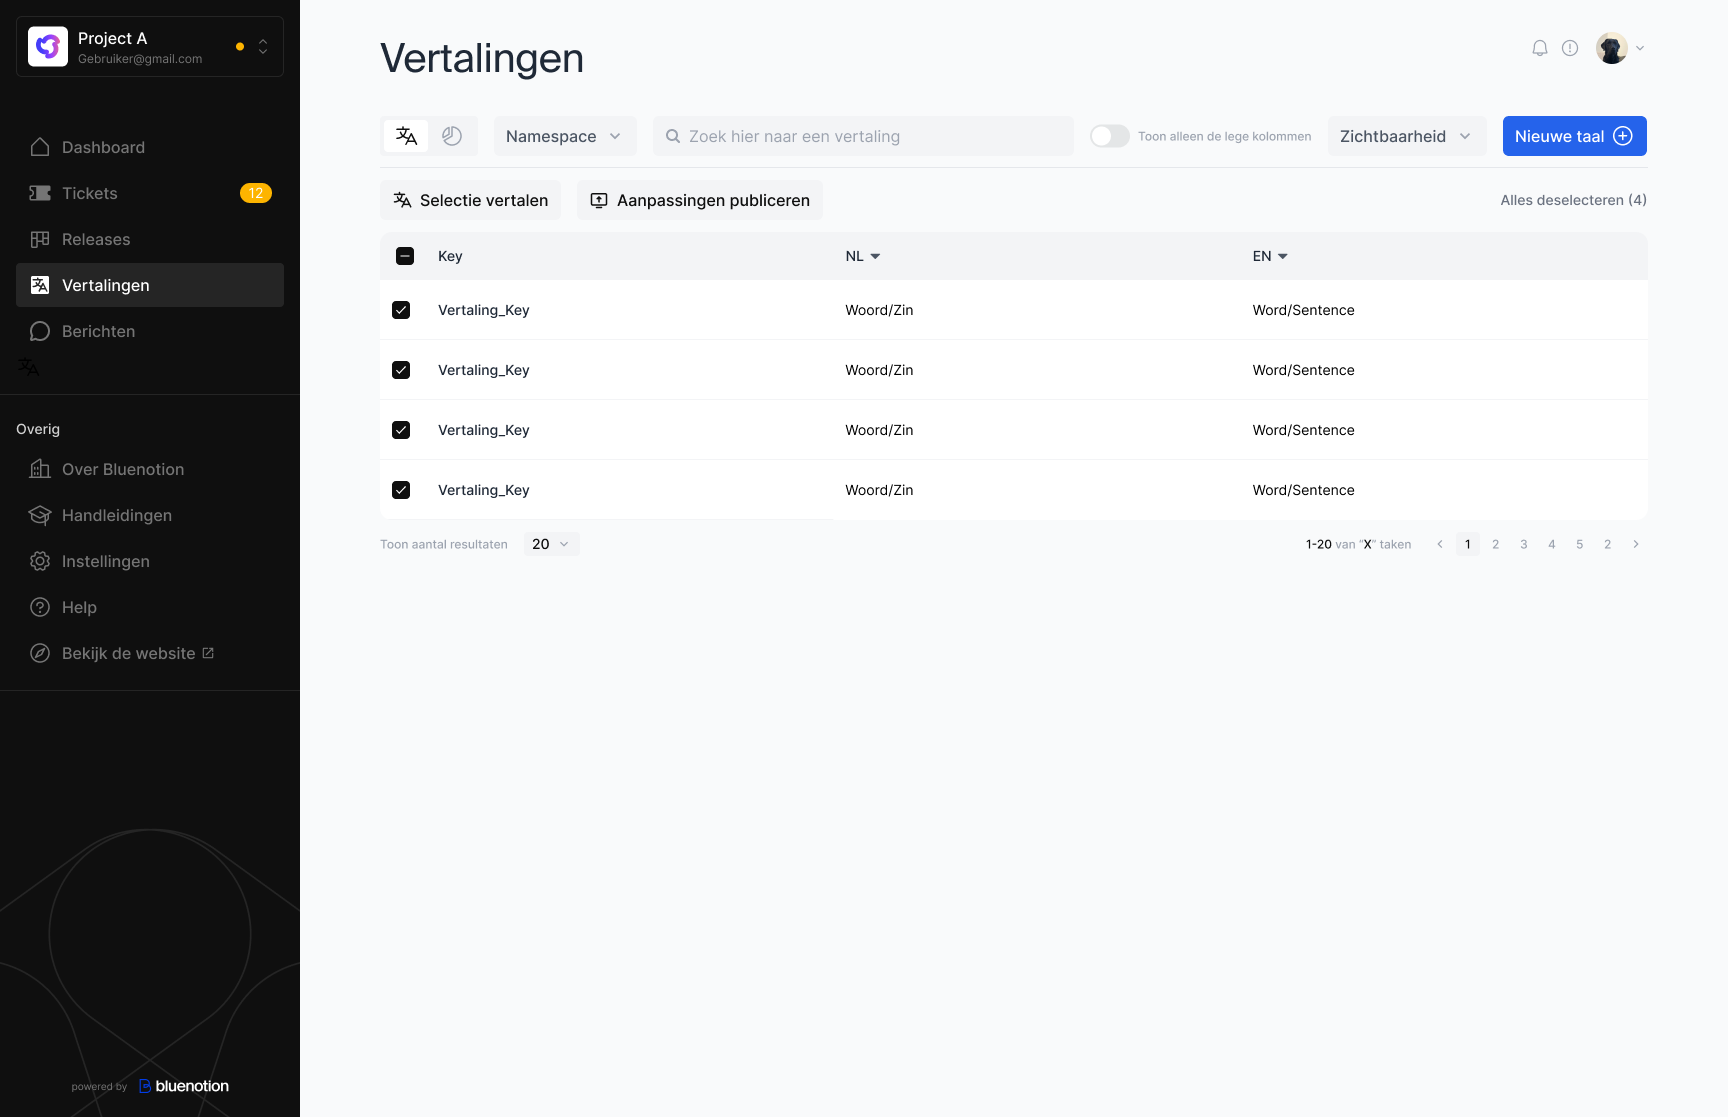This screenshot has height=1117, width=1728.
Task: Toggle the select-all checkbox in table header
Action: pyautogui.click(x=405, y=256)
